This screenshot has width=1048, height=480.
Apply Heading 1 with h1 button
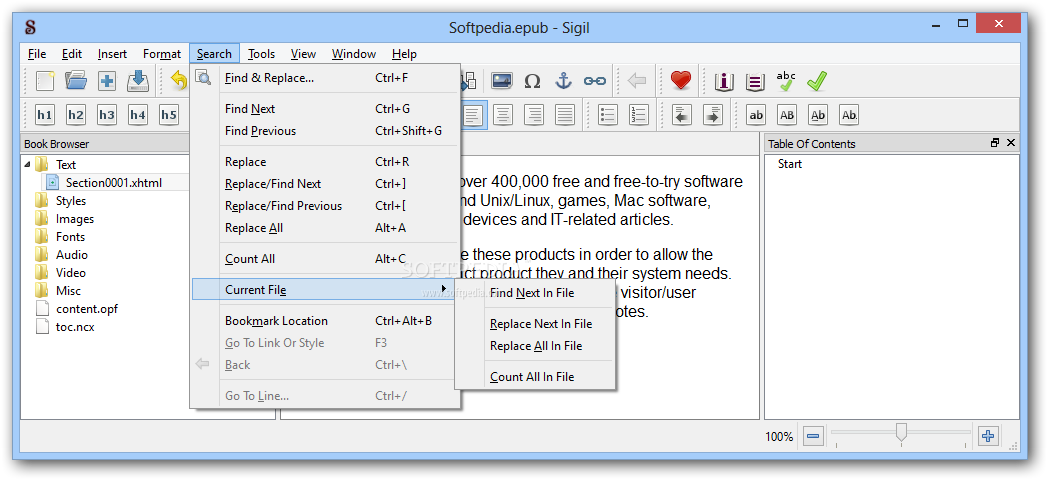tap(45, 115)
